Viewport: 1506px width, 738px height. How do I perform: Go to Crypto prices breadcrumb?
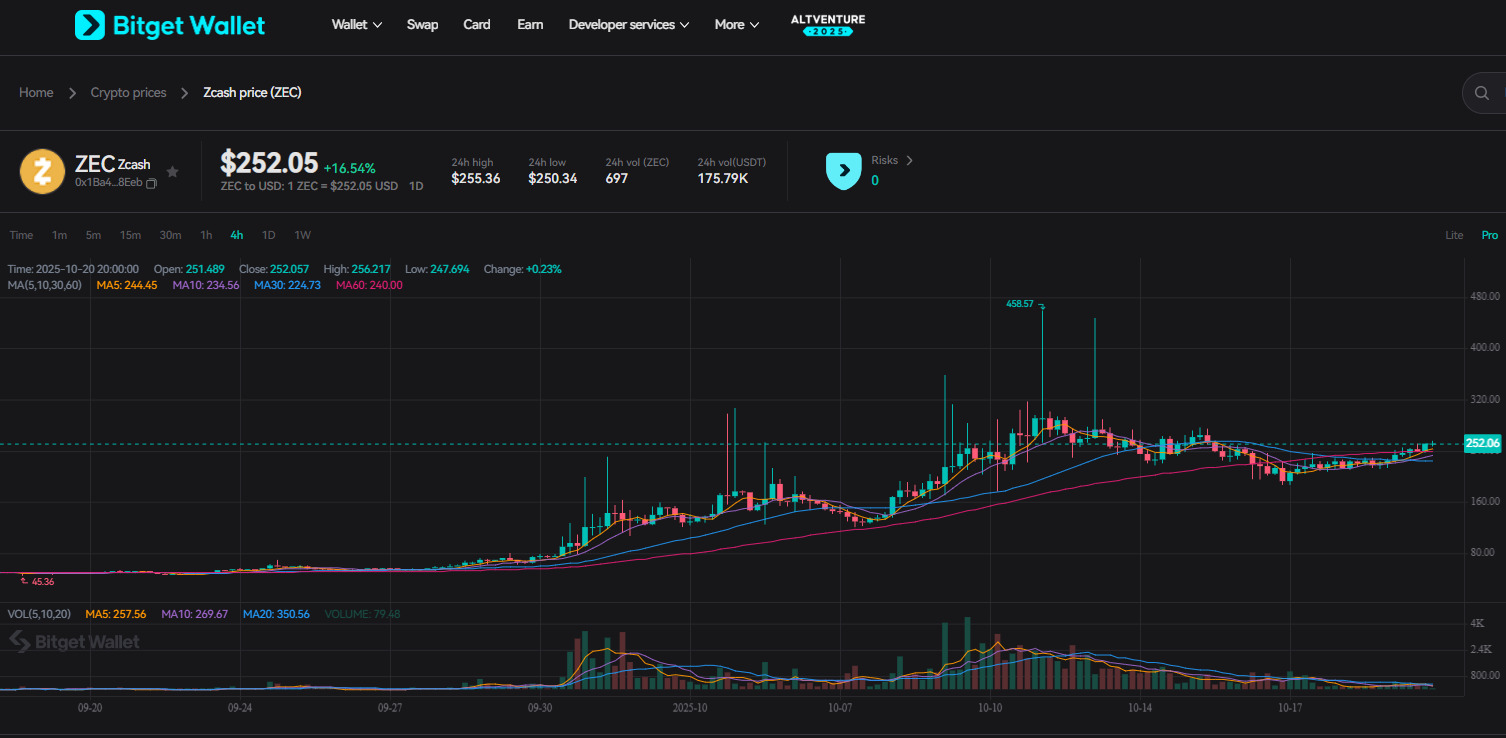tap(128, 93)
